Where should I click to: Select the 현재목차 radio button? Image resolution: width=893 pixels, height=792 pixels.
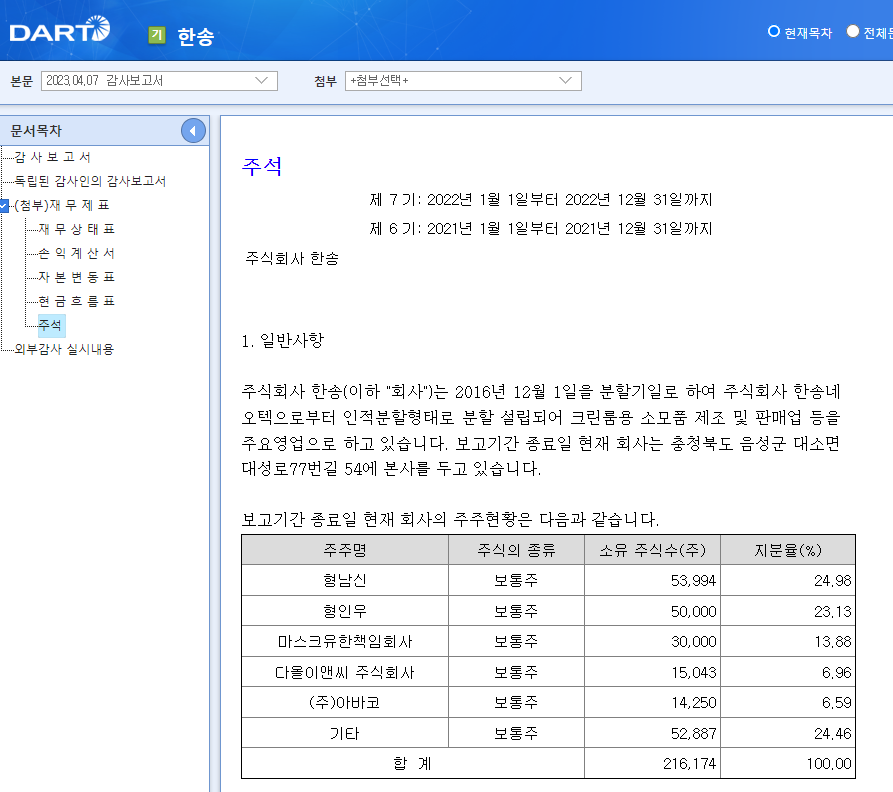(771, 31)
